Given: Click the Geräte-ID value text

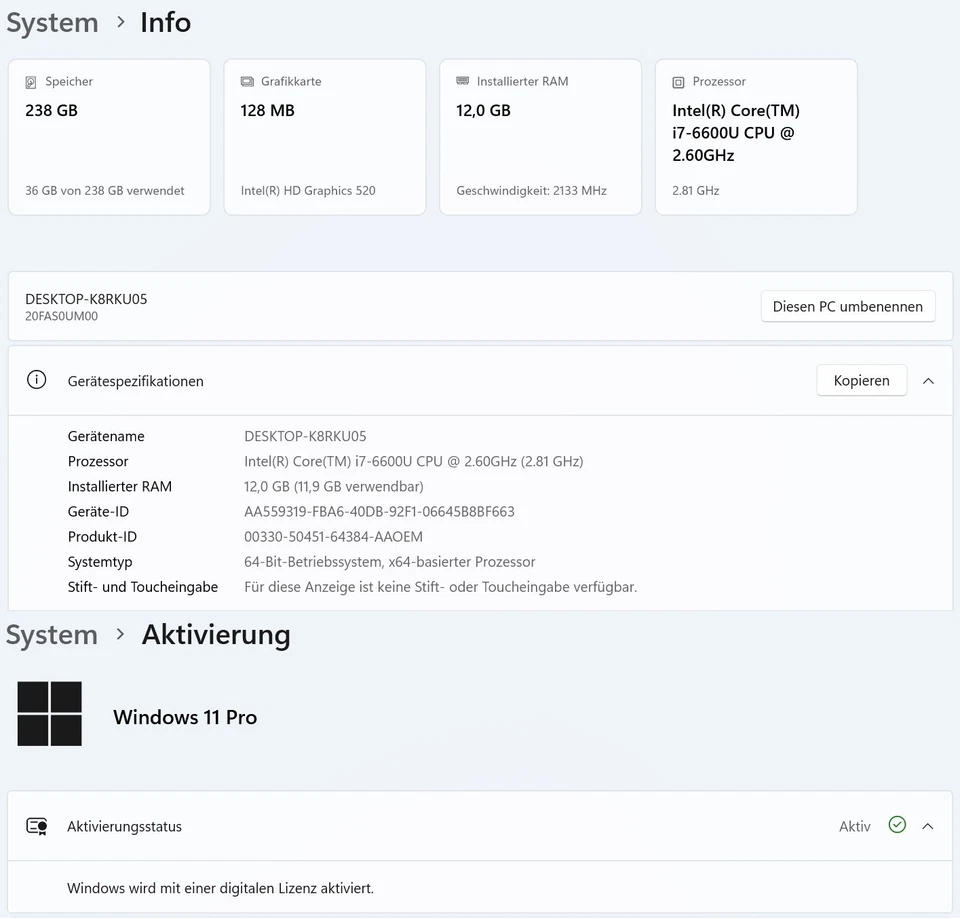Looking at the screenshot, I should (379, 512).
